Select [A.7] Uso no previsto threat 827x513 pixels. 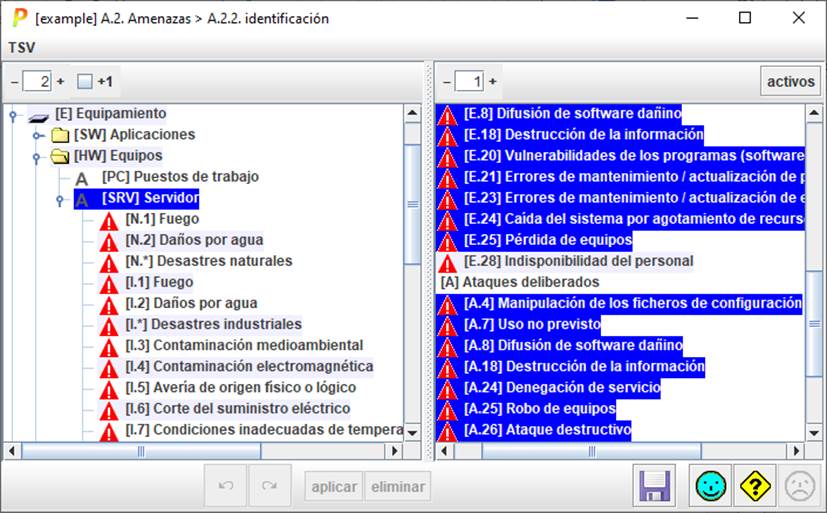tap(530, 324)
